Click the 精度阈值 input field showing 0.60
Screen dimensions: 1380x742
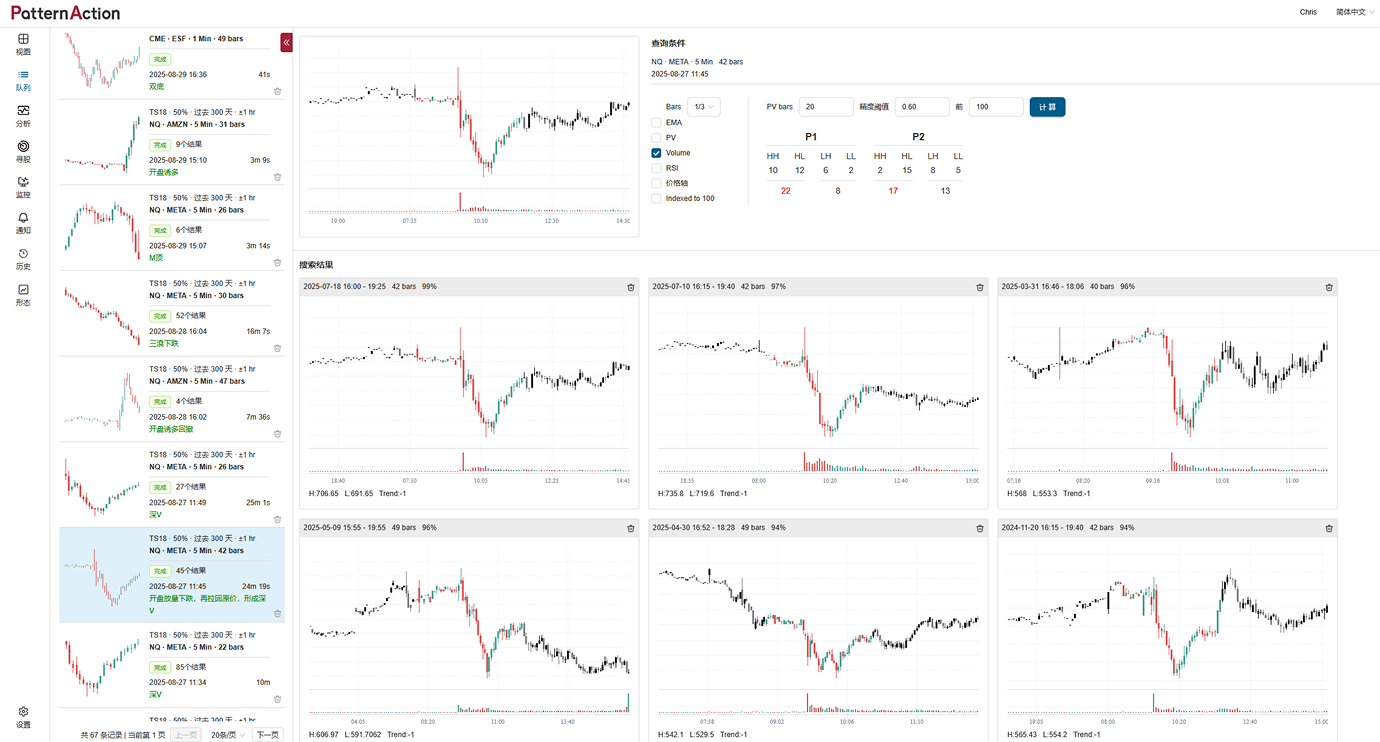[x=921, y=107]
